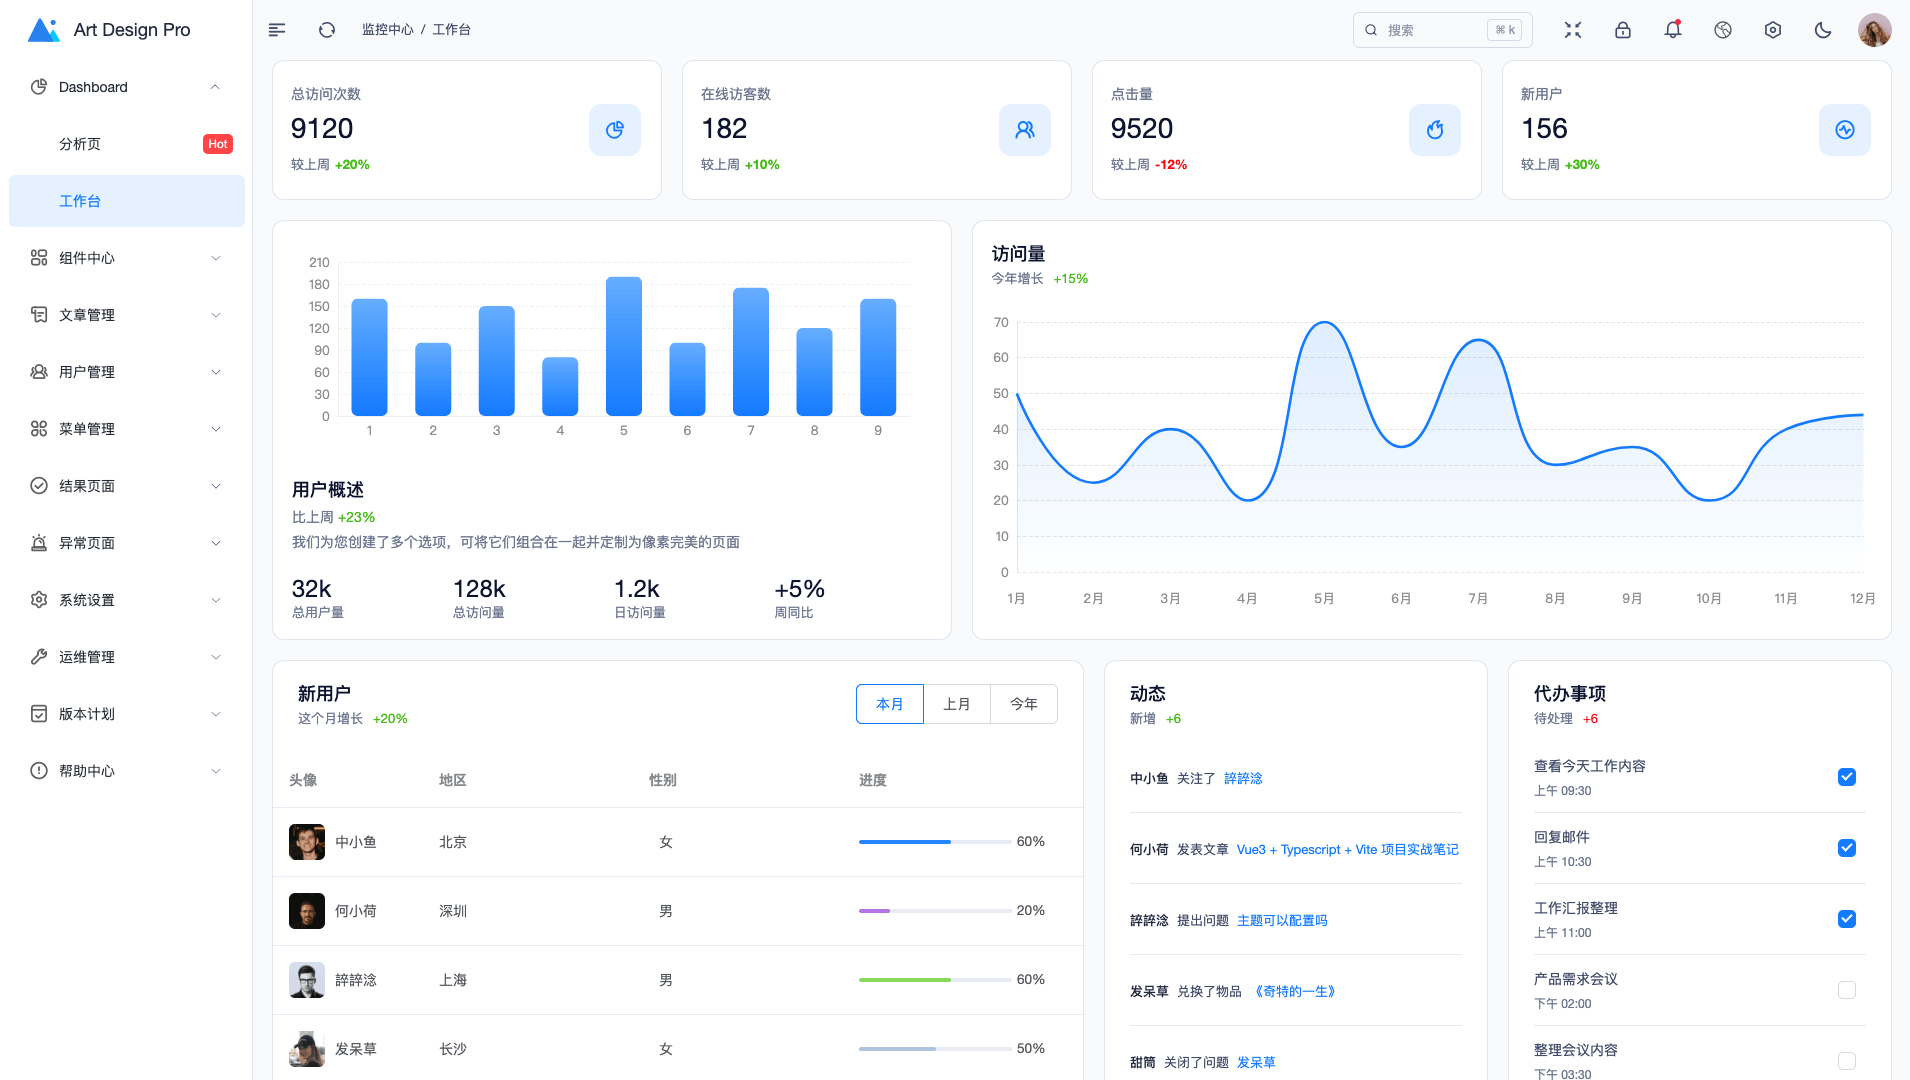Switch new users filter to 今年 tab
The height and width of the screenshot is (1080, 1910).
tap(1023, 704)
